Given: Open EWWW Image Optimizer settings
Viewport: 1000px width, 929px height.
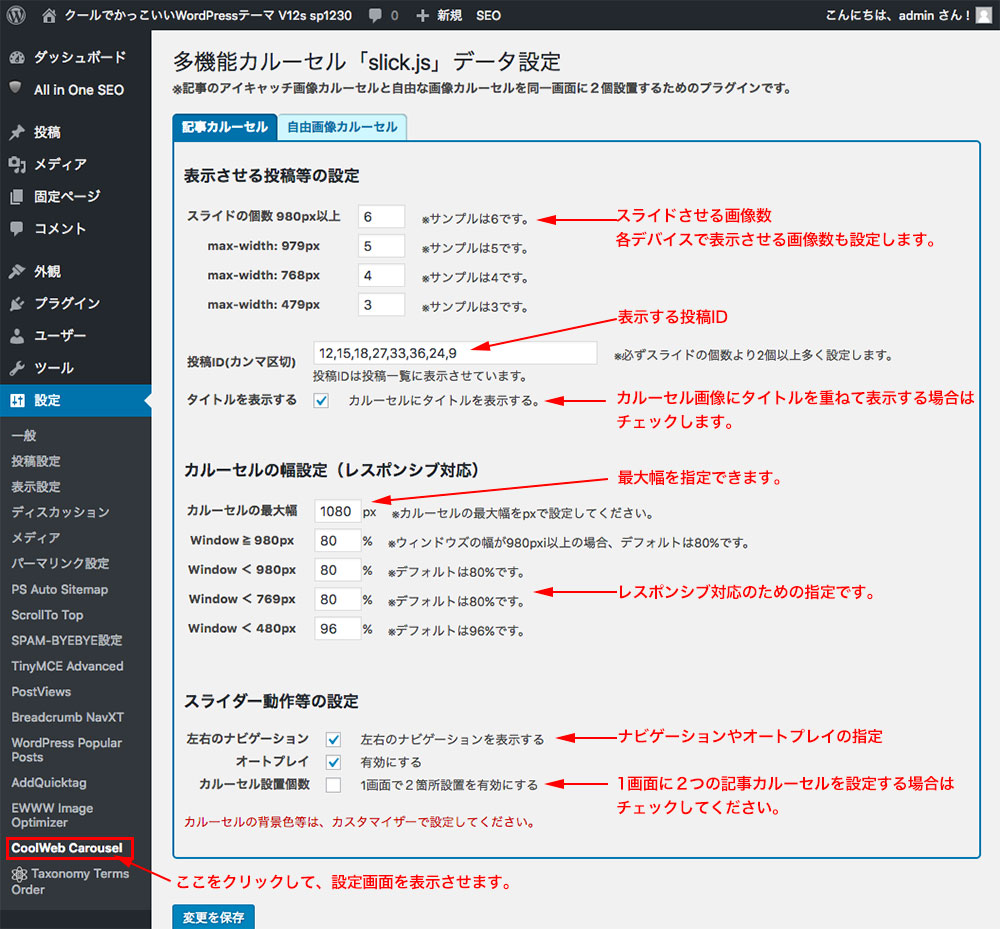Looking at the screenshot, I should tap(52, 815).
